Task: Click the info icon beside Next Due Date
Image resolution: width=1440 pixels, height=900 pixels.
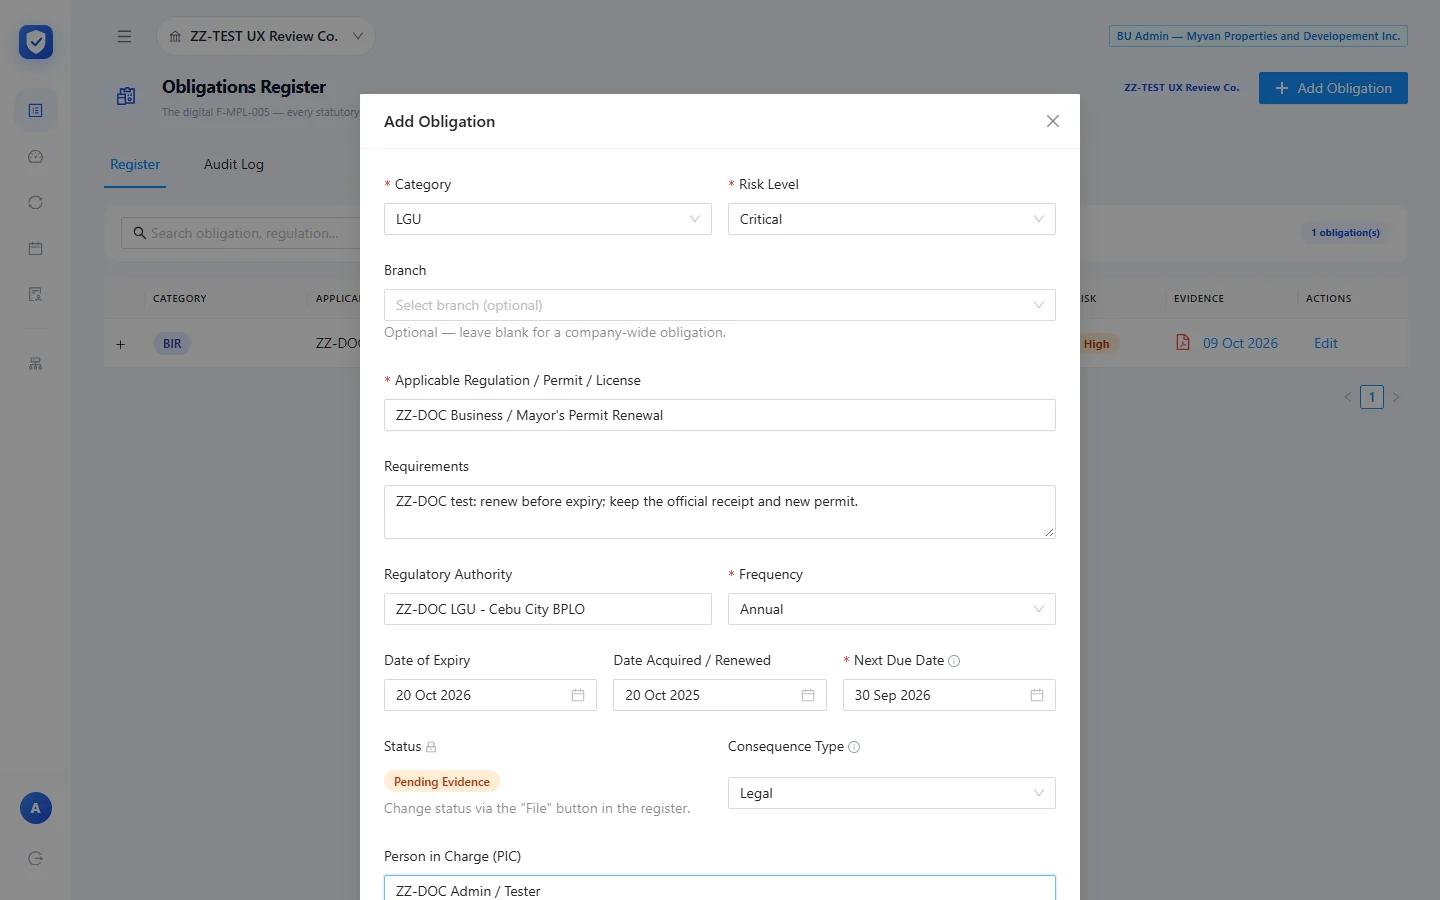Action: [x=954, y=661]
